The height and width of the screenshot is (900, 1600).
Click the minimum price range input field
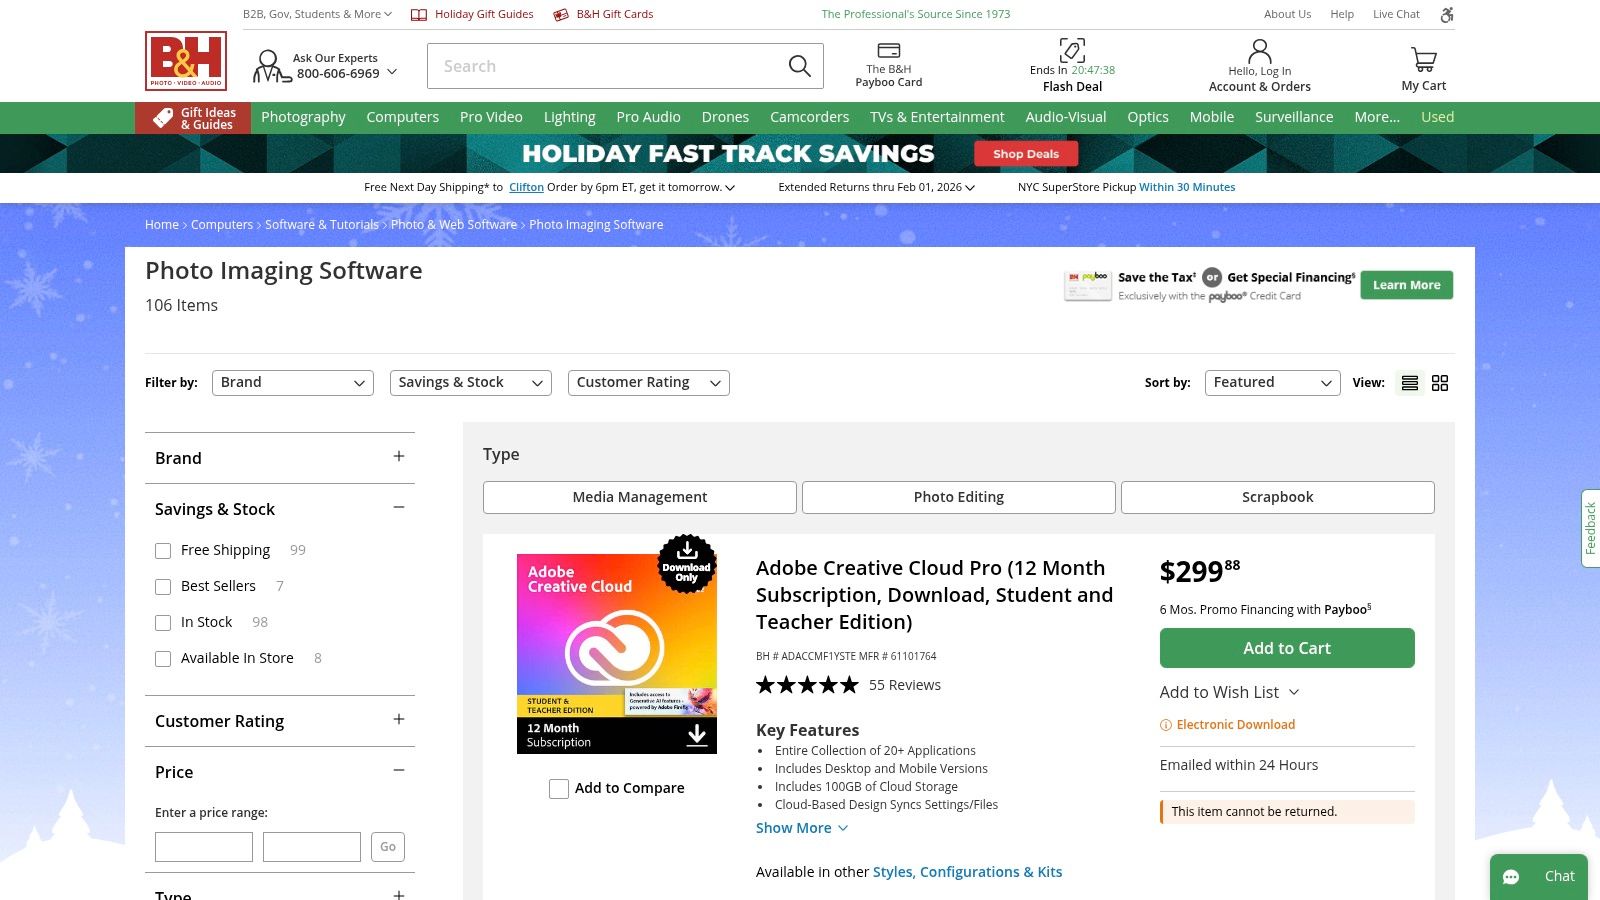click(x=203, y=846)
